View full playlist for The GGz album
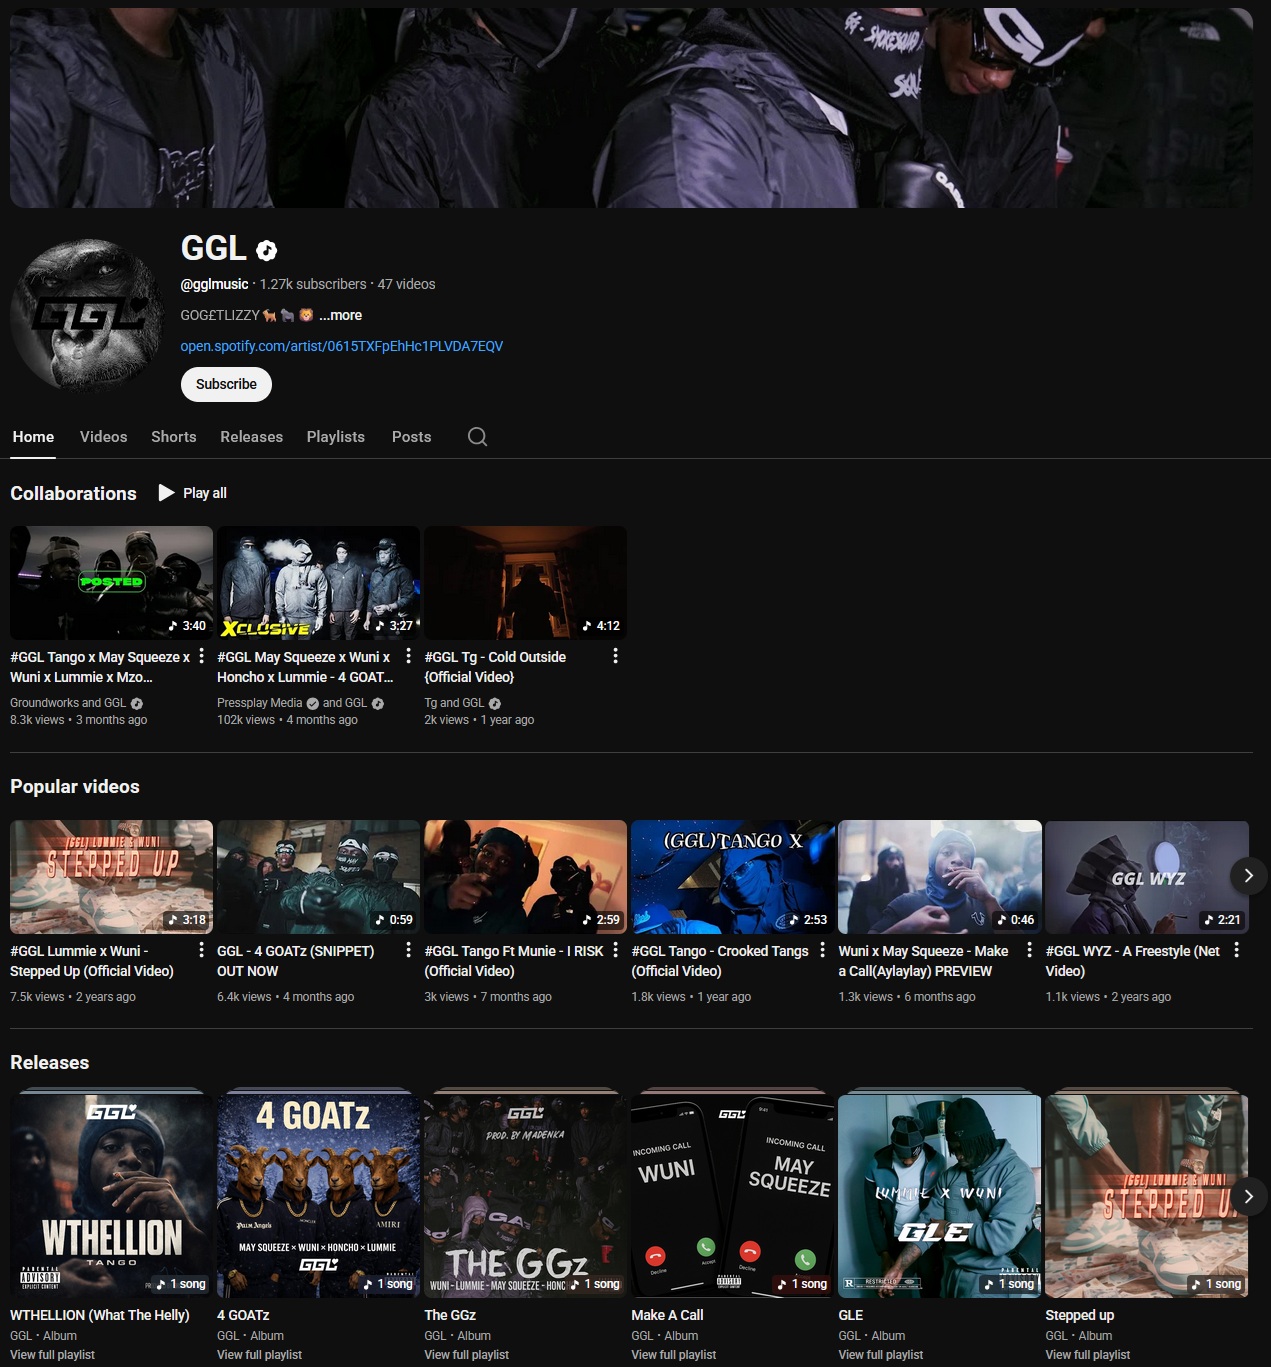This screenshot has height=1367, width=1271. [x=467, y=1355]
